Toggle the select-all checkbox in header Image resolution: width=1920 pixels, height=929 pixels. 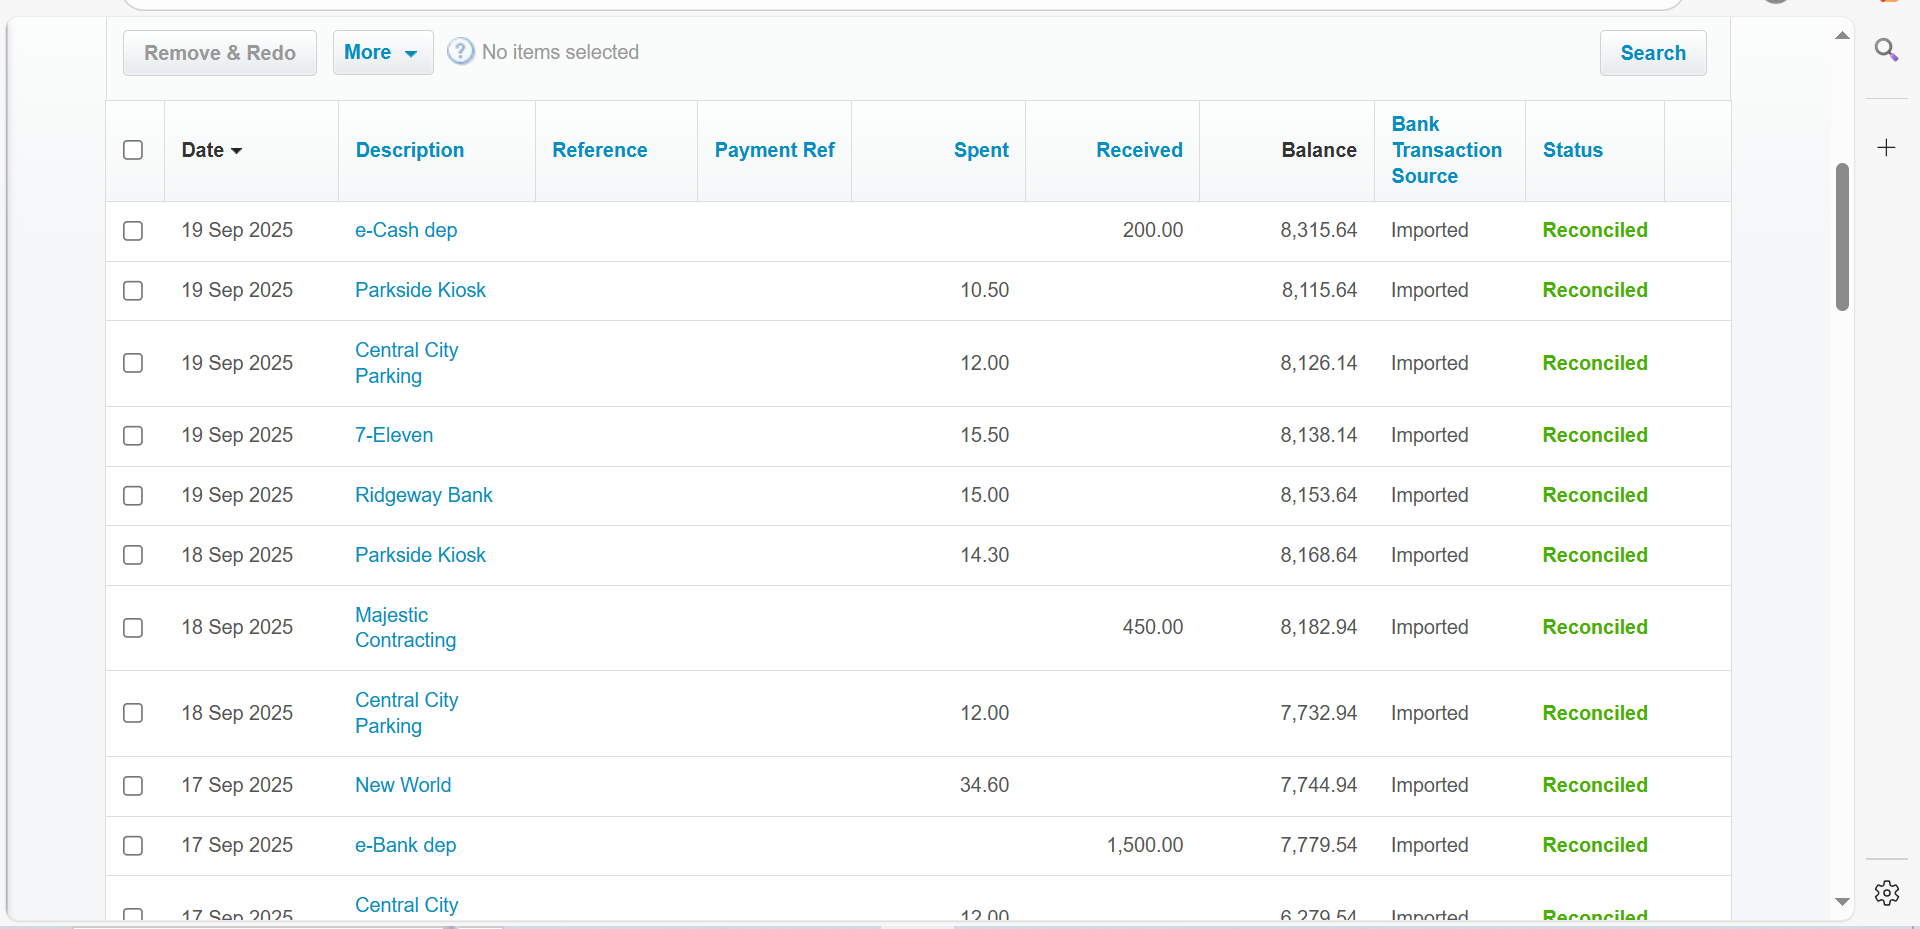[133, 150]
